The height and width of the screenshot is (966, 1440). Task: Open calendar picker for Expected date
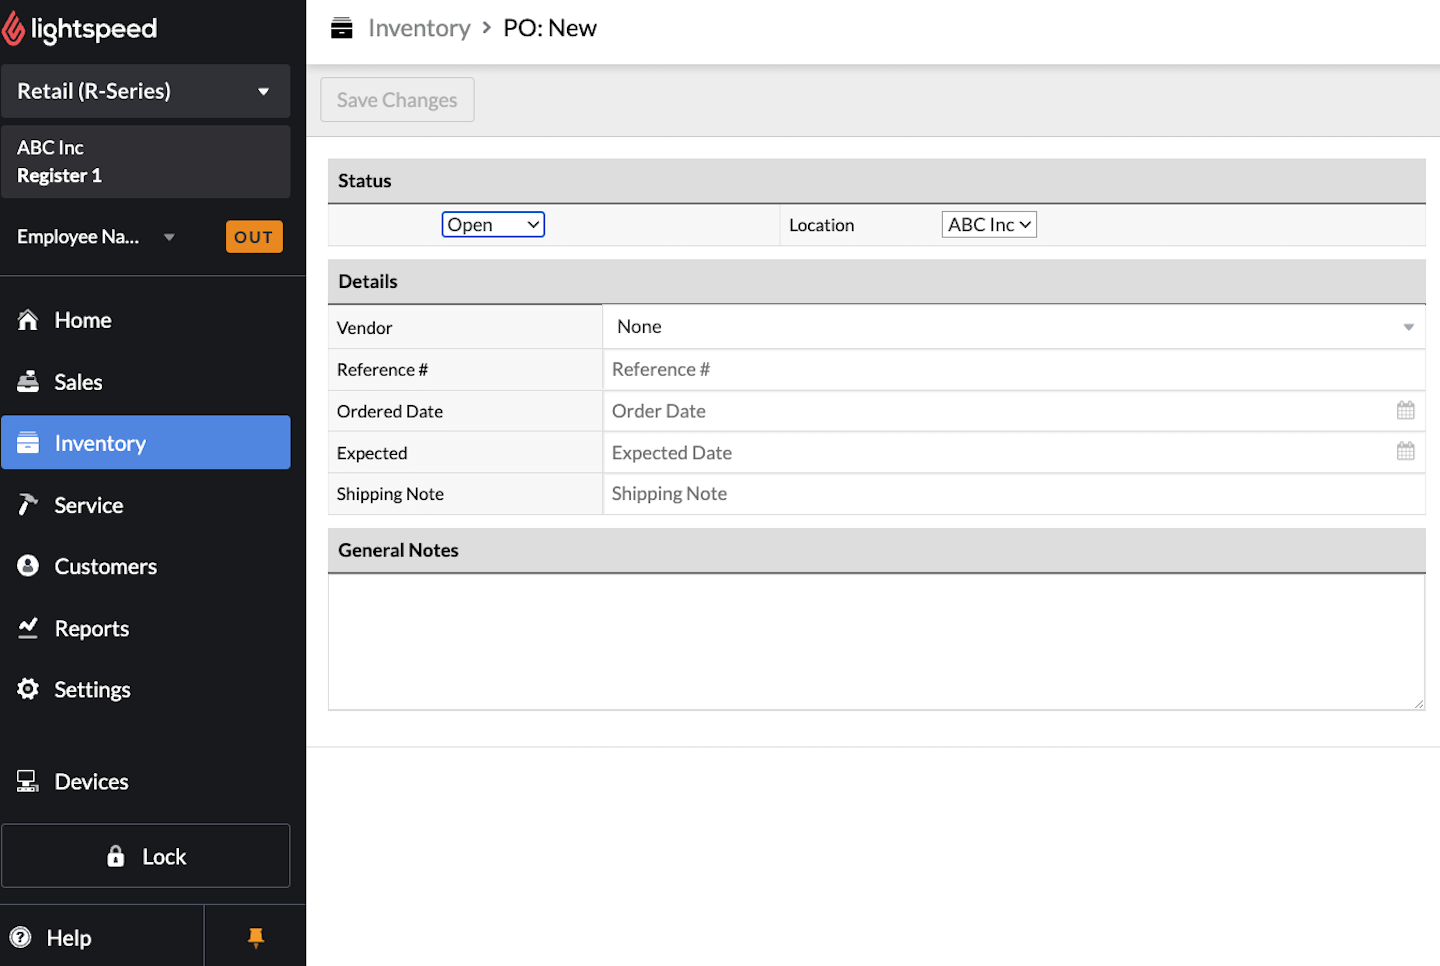tap(1405, 452)
